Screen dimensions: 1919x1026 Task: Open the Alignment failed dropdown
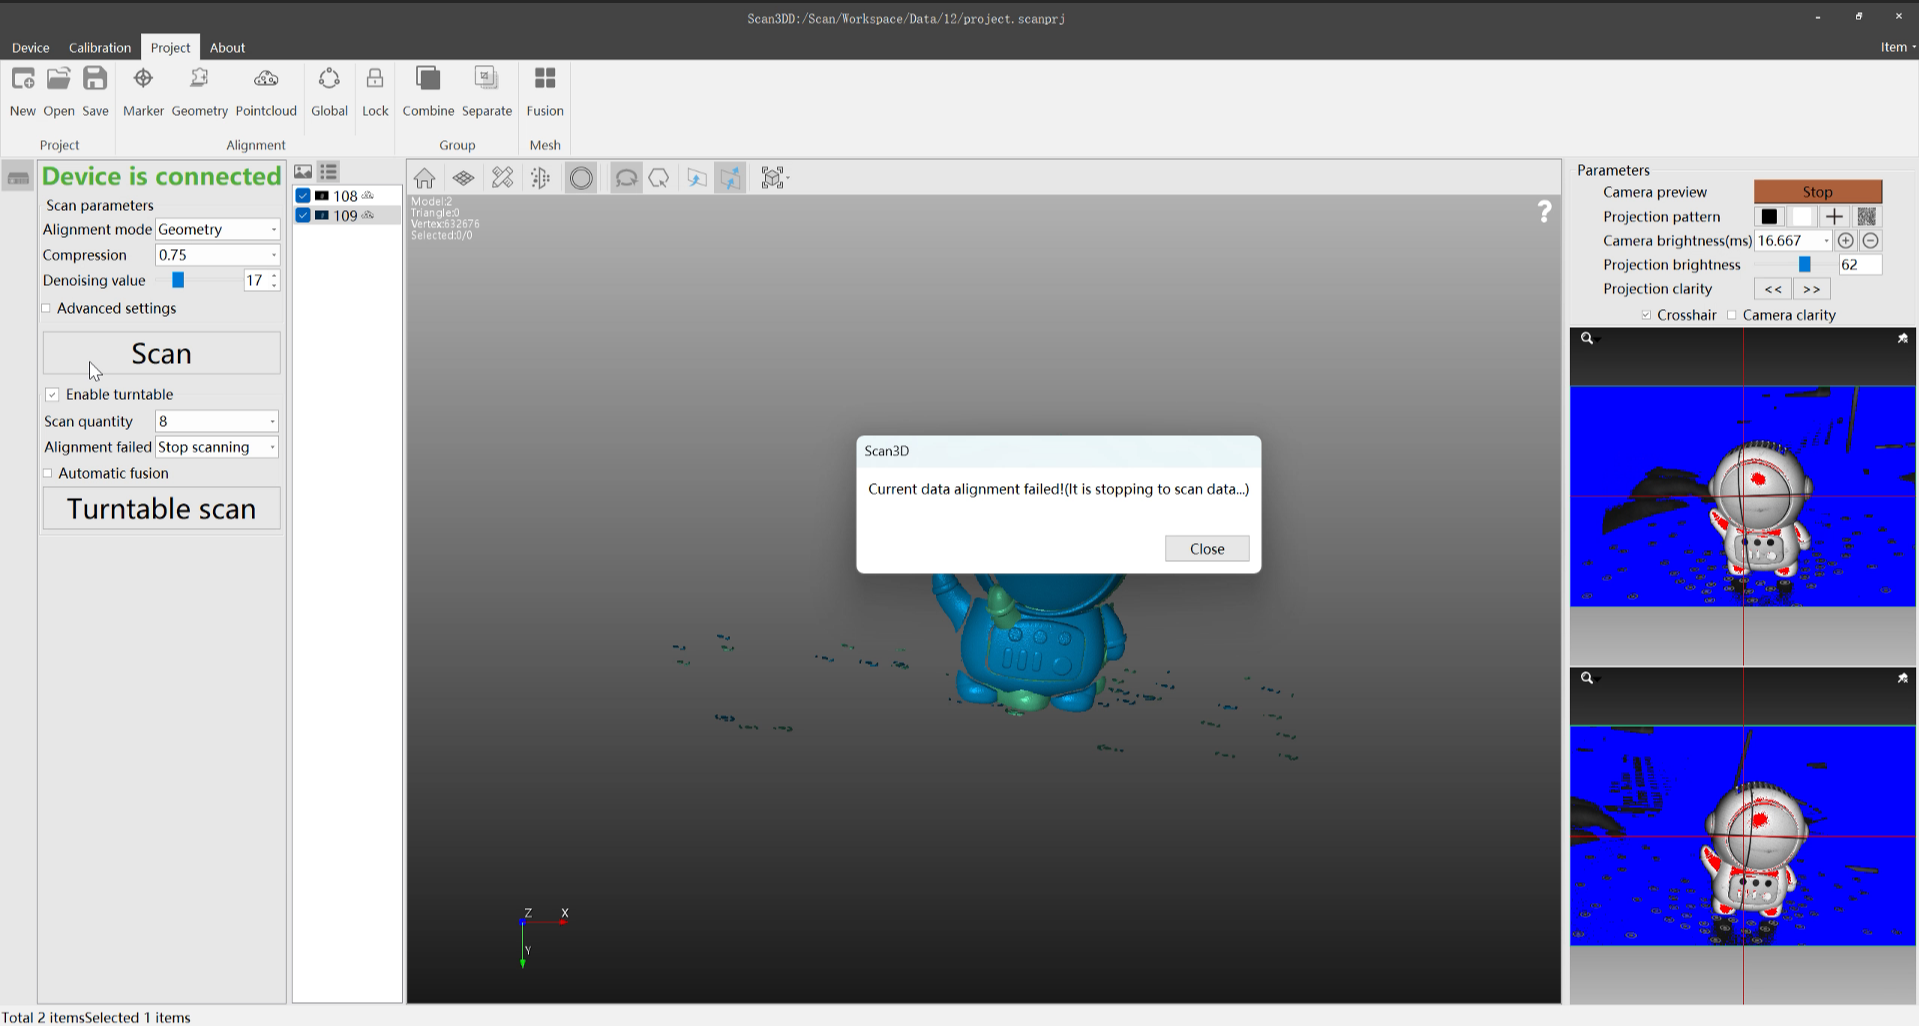217,447
